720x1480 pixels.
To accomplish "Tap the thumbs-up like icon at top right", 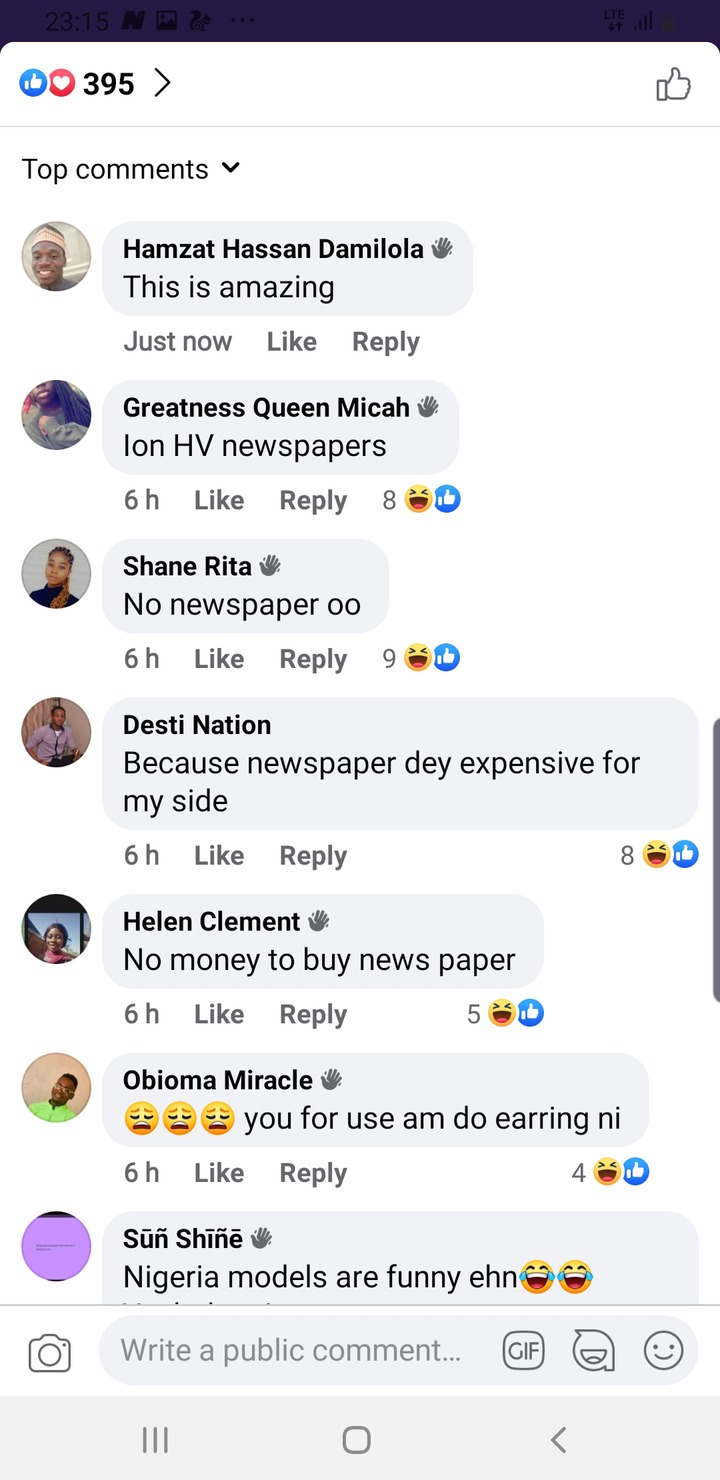I will (x=673, y=85).
